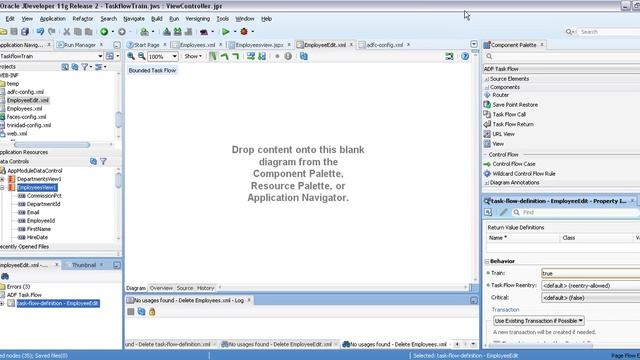Open the Task Flow Reentry dropdown
Viewport: 640px width, 360px height.
point(591,285)
